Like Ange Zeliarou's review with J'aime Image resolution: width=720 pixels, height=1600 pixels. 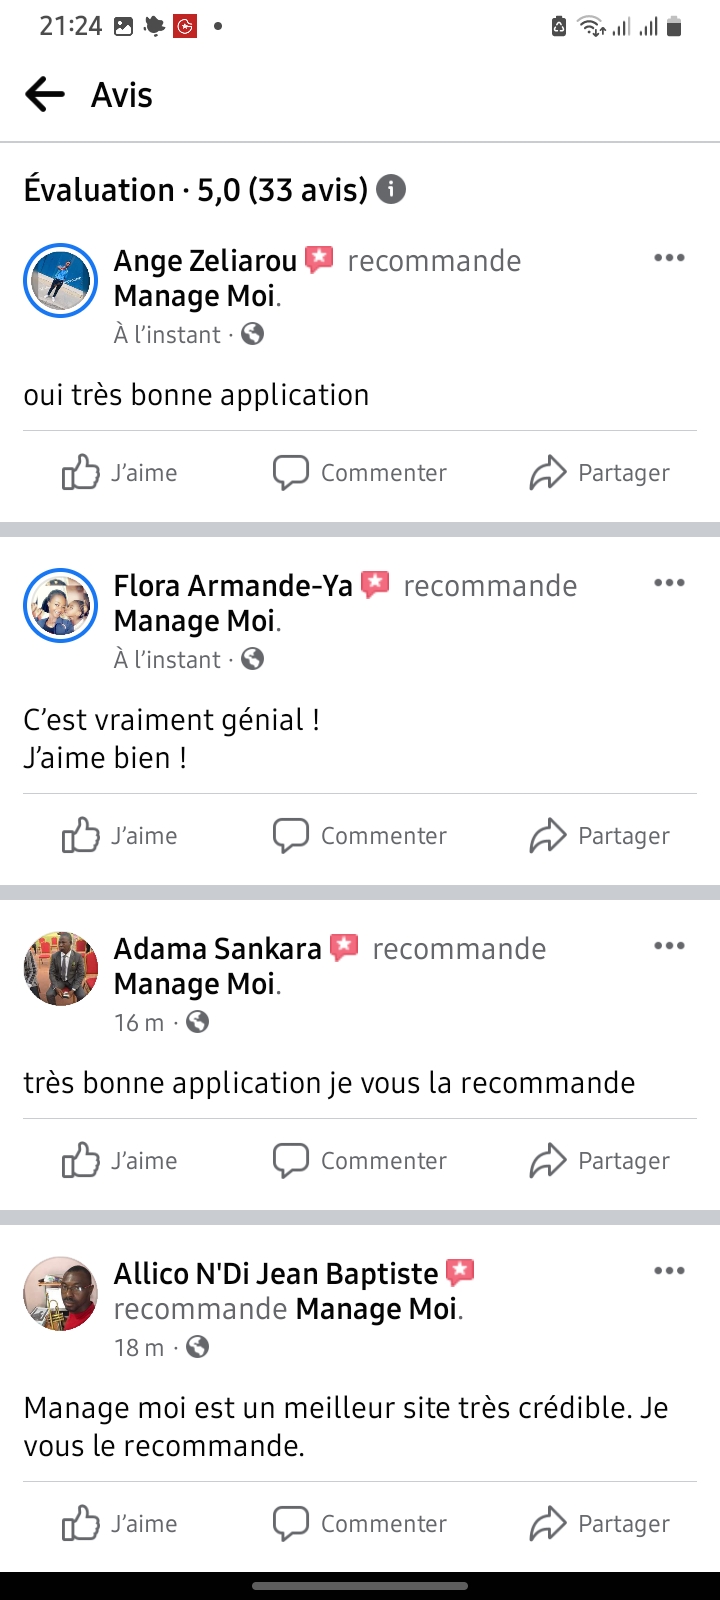[120, 473]
